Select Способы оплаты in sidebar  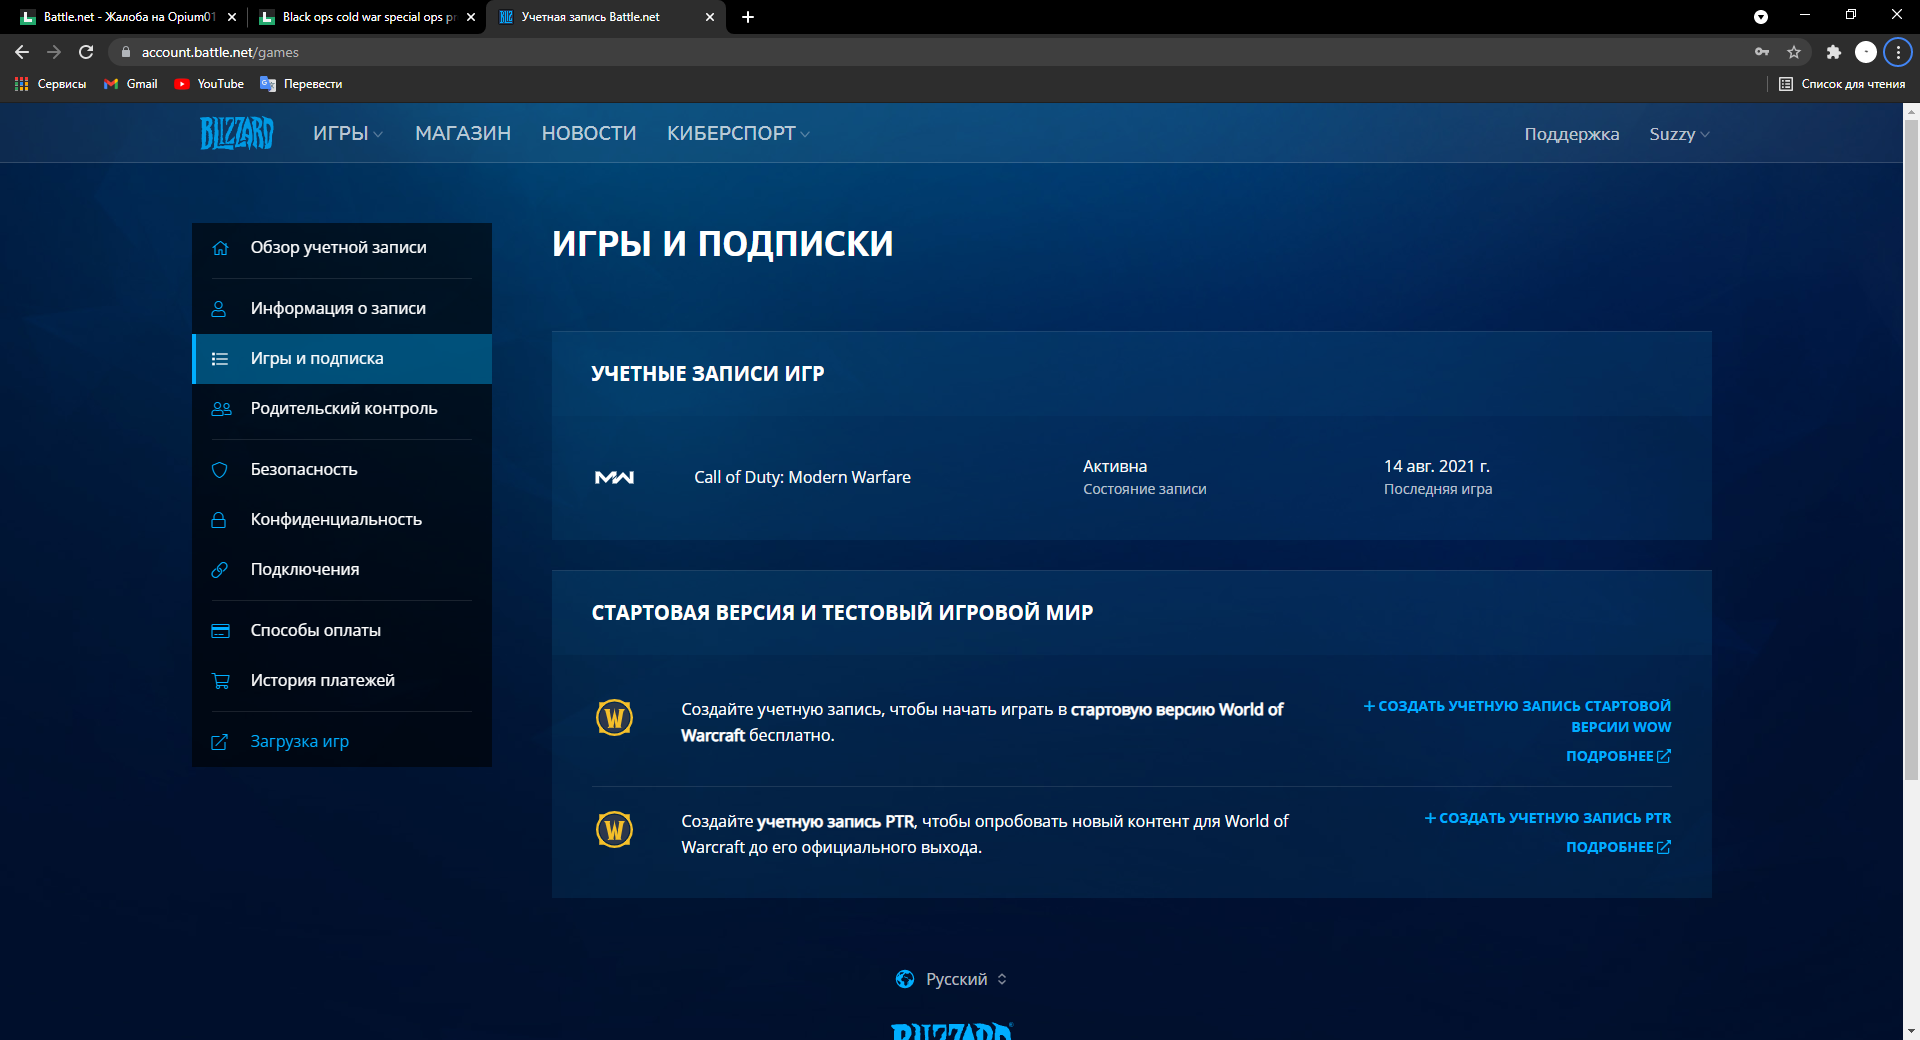click(x=342, y=631)
